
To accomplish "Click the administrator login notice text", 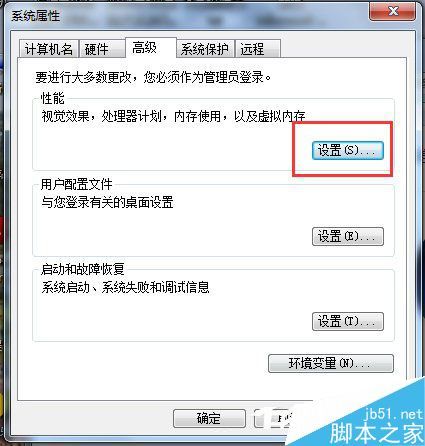I will pyautogui.click(x=154, y=77).
